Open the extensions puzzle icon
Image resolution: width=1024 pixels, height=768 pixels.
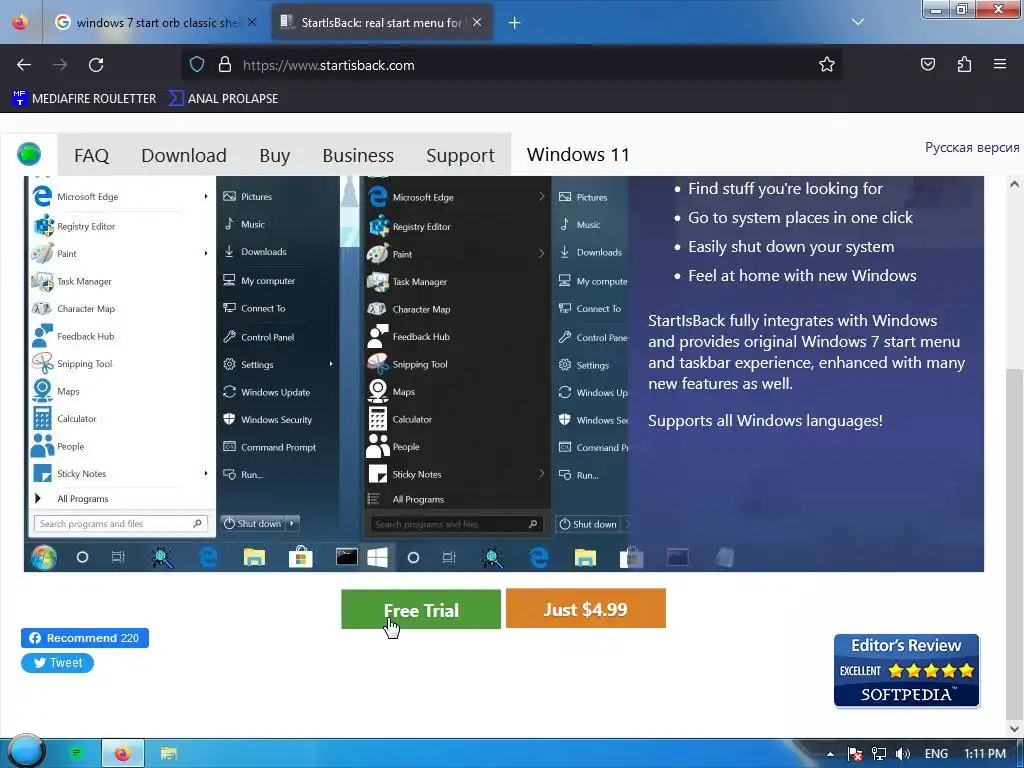coord(964,64)
